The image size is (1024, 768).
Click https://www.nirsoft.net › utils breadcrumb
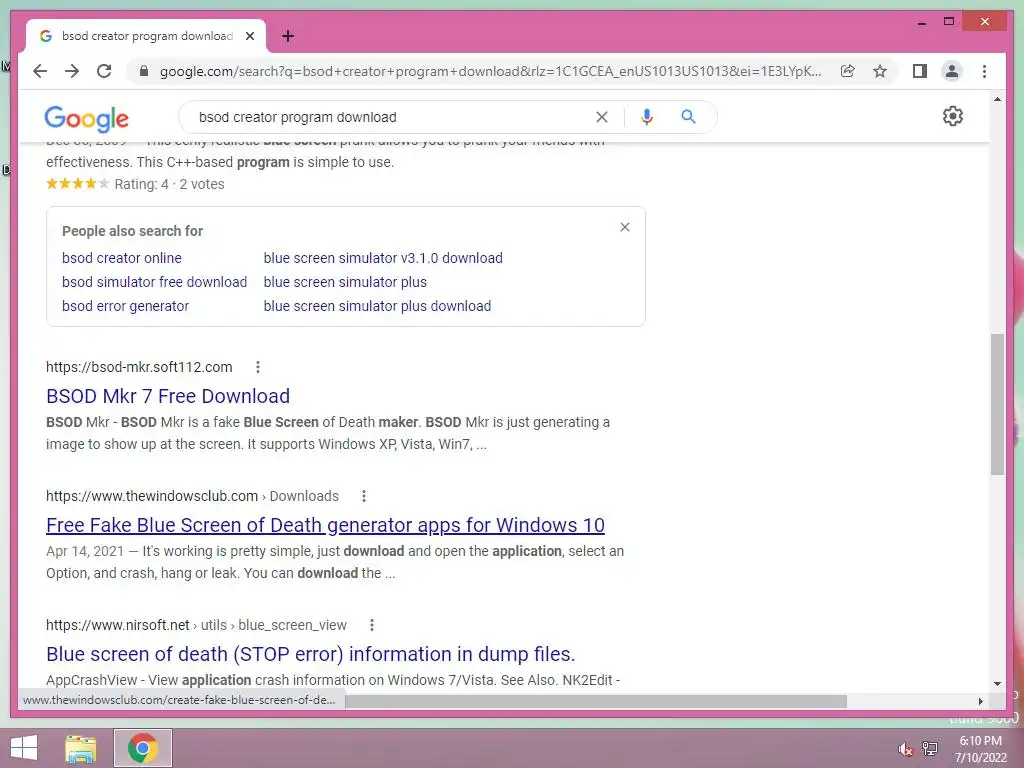point(196,625)
